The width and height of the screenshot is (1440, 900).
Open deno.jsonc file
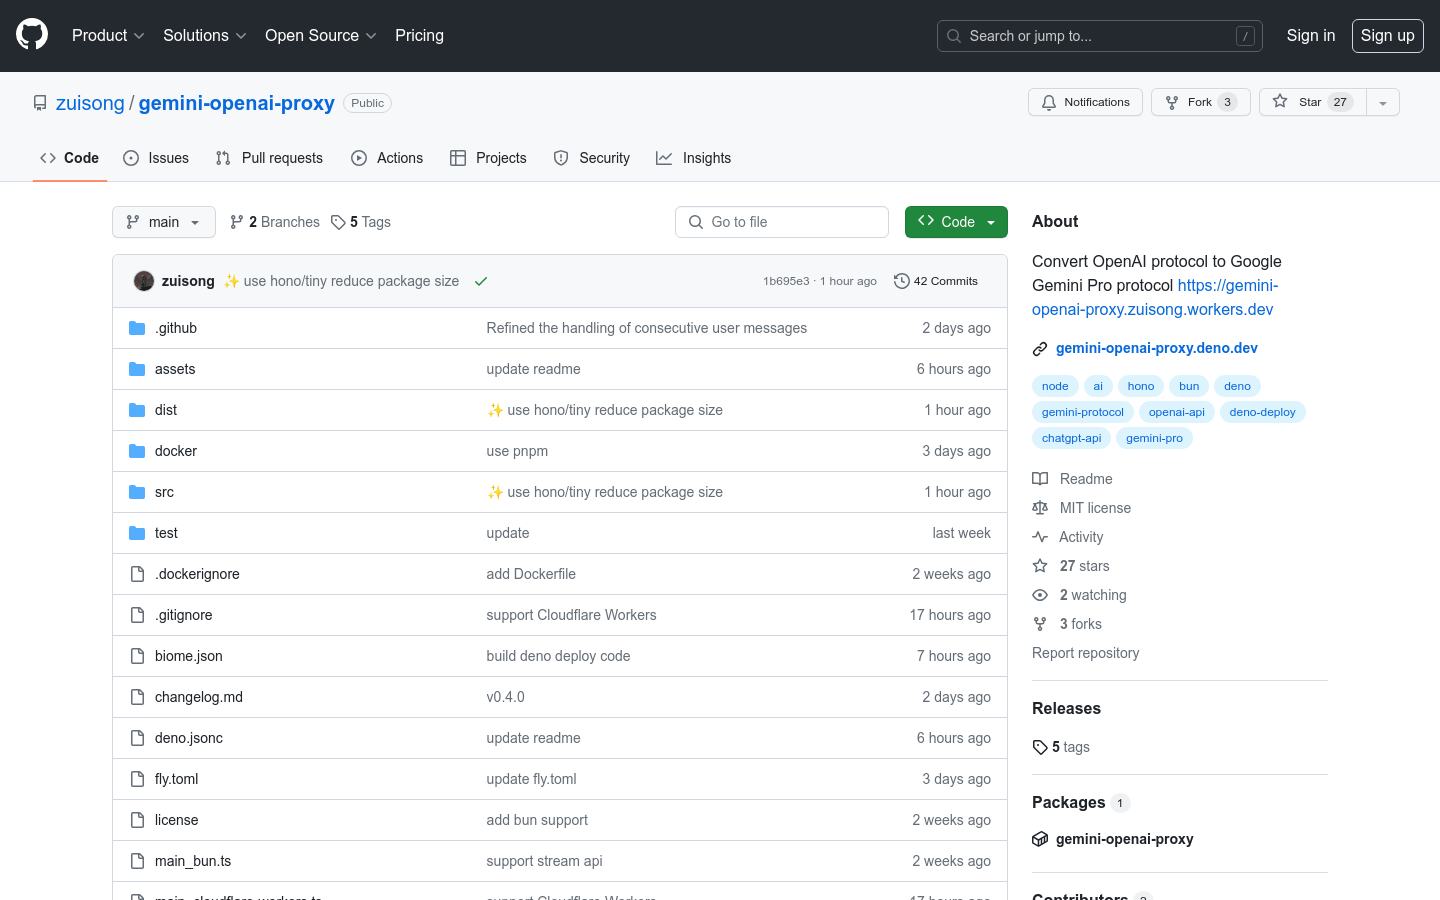(x=189, y=738)
